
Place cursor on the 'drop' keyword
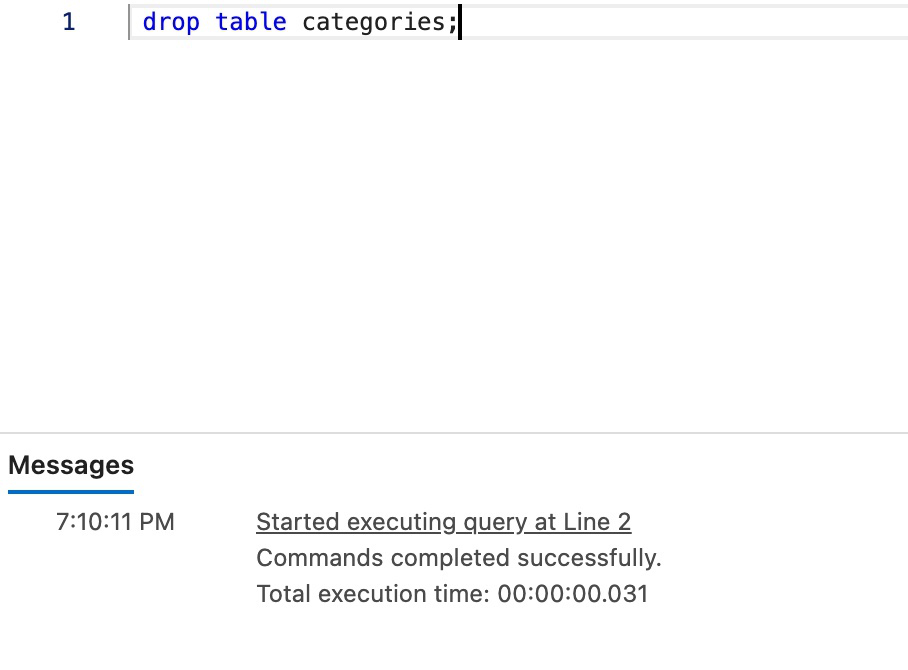click(x=171, y=22)
